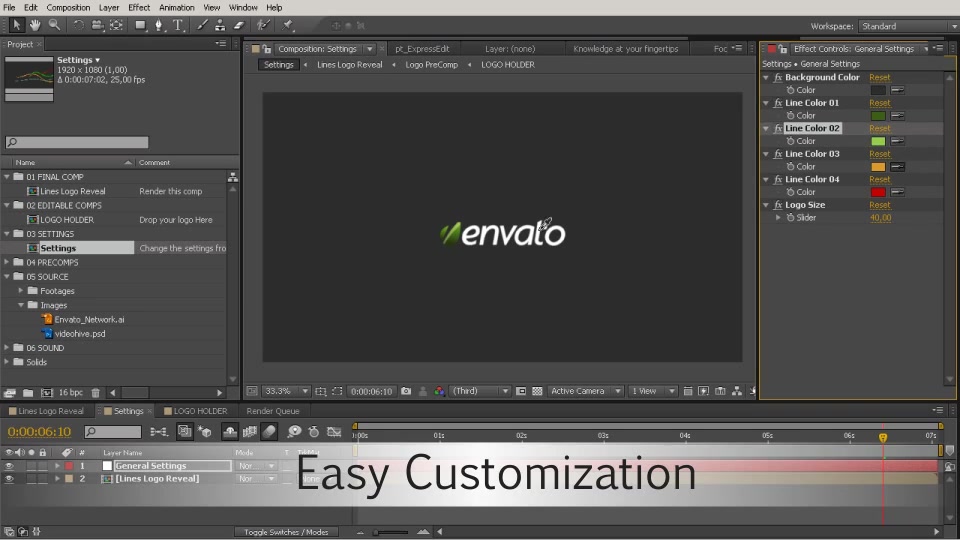Image resolution: width=960 pixels, height=540 pixels.
Task: Select the Hand tool
Action: [35, 25]
